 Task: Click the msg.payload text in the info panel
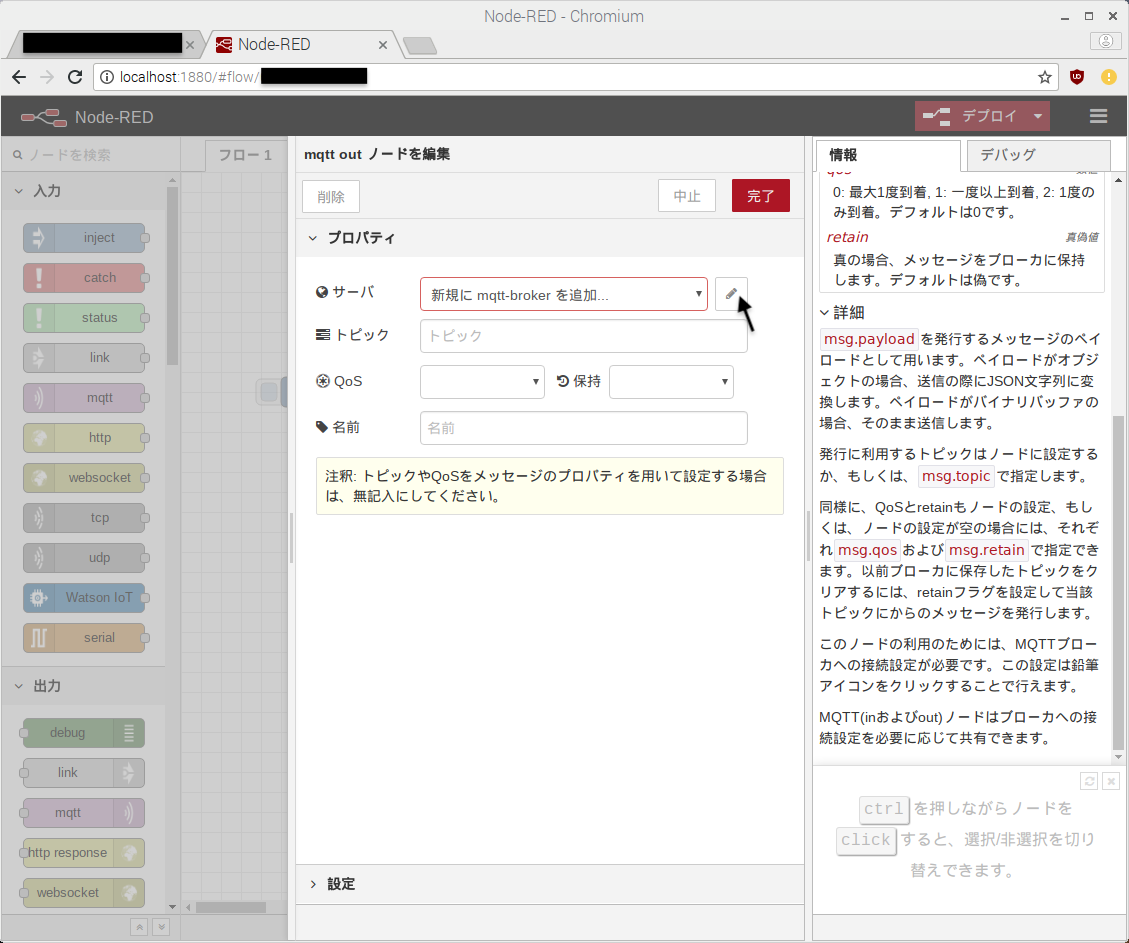pyautogui.click(x=868, y=339)
